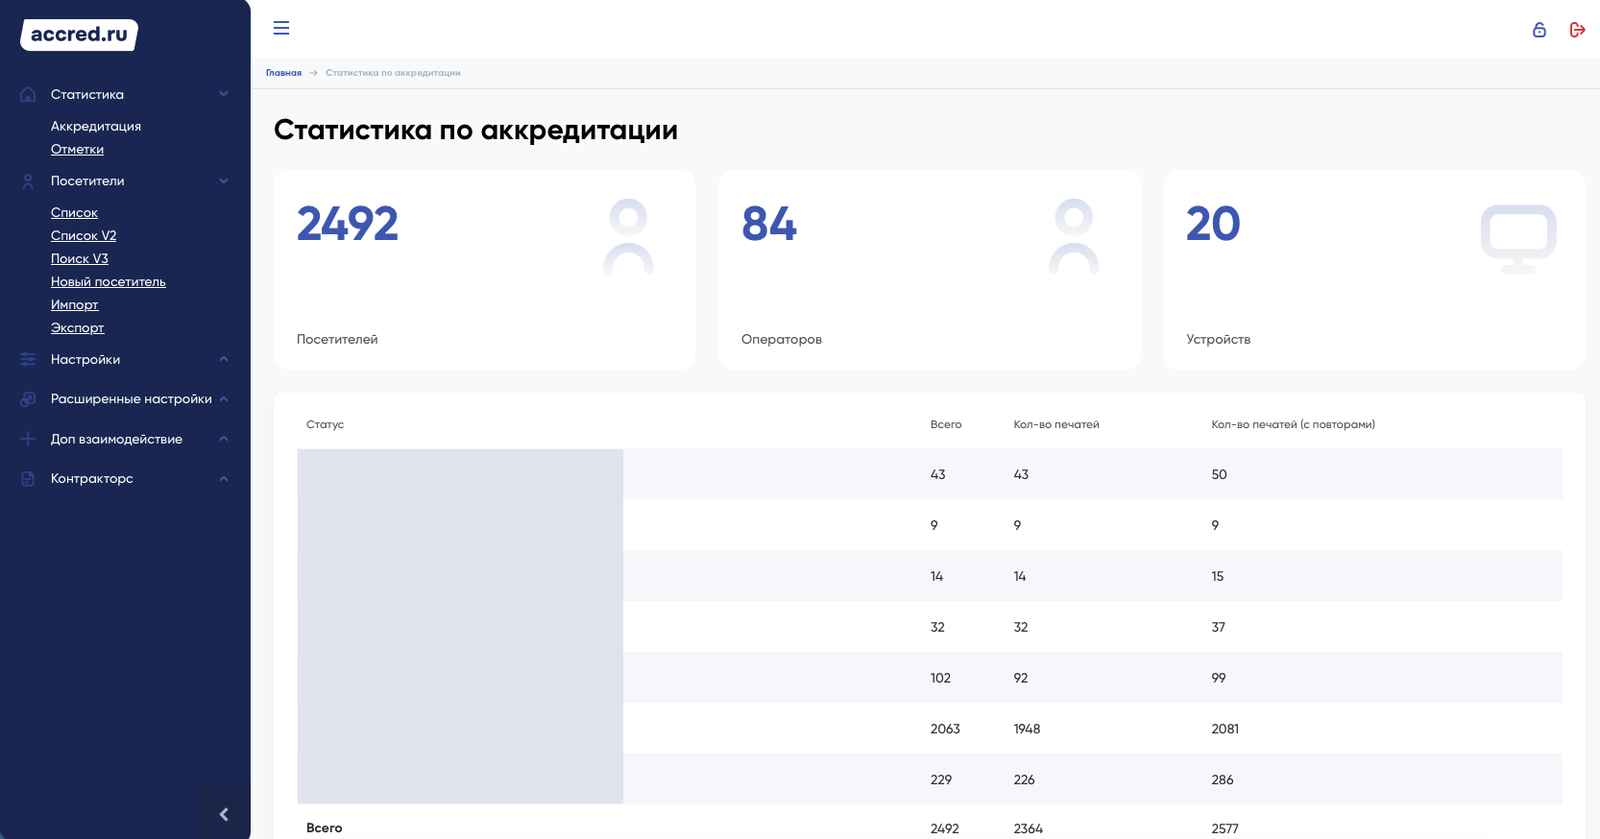Screen dimensions: 1600x839
Task: Click the value 102 in table
Action: (940, 678)
